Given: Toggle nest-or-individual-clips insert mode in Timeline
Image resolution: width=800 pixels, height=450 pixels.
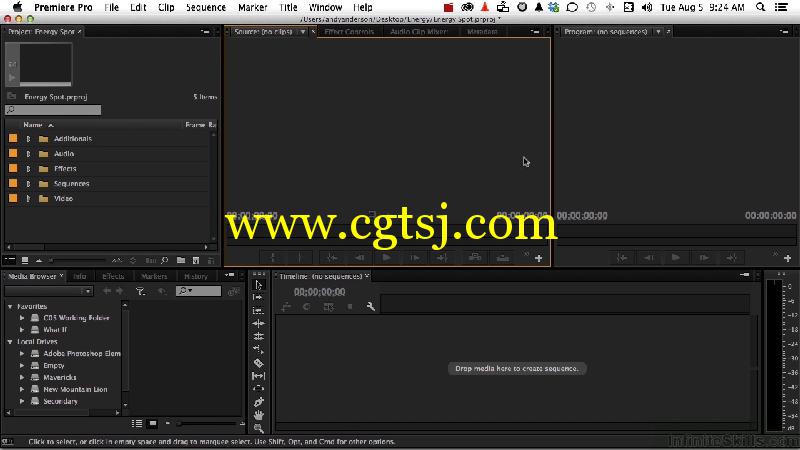Looking at the screenshot, I should [x=286, y=307].
